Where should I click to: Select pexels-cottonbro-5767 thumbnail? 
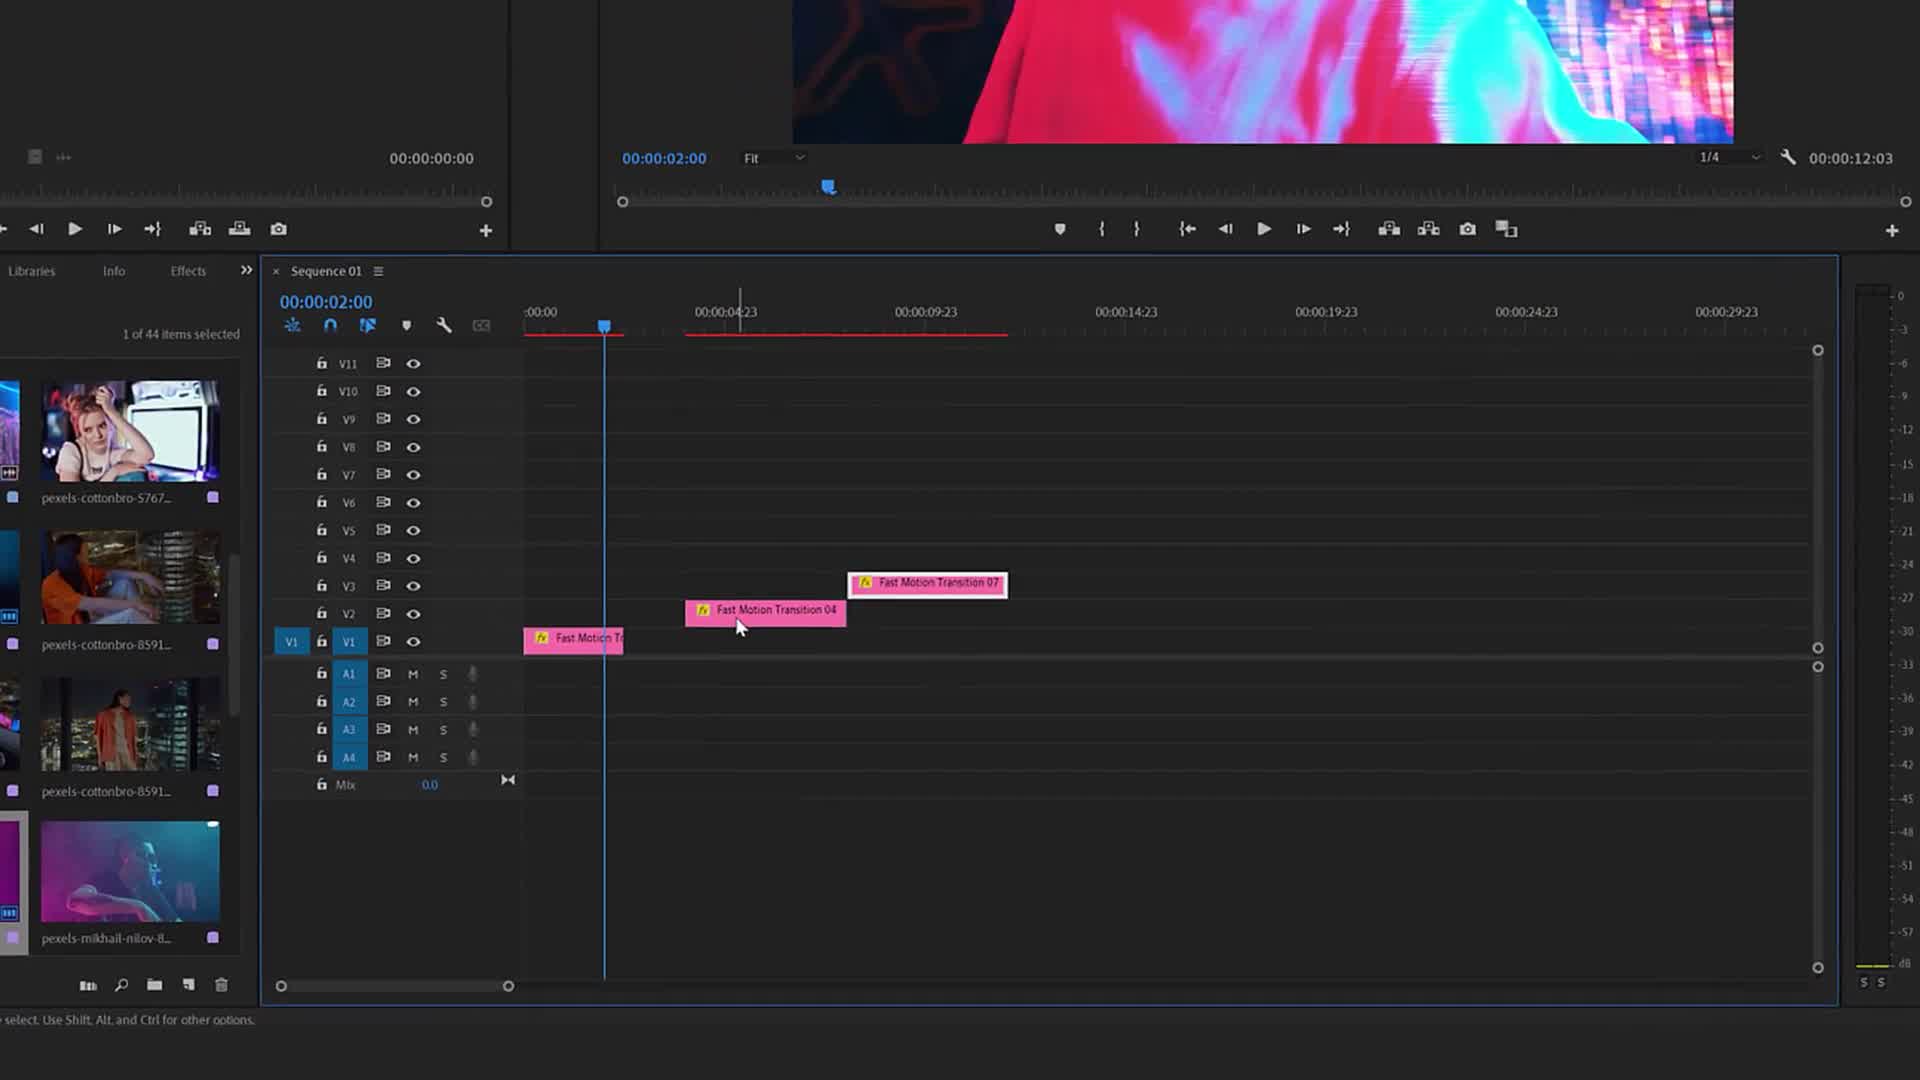pyautogui.click(x=130, y=430)
